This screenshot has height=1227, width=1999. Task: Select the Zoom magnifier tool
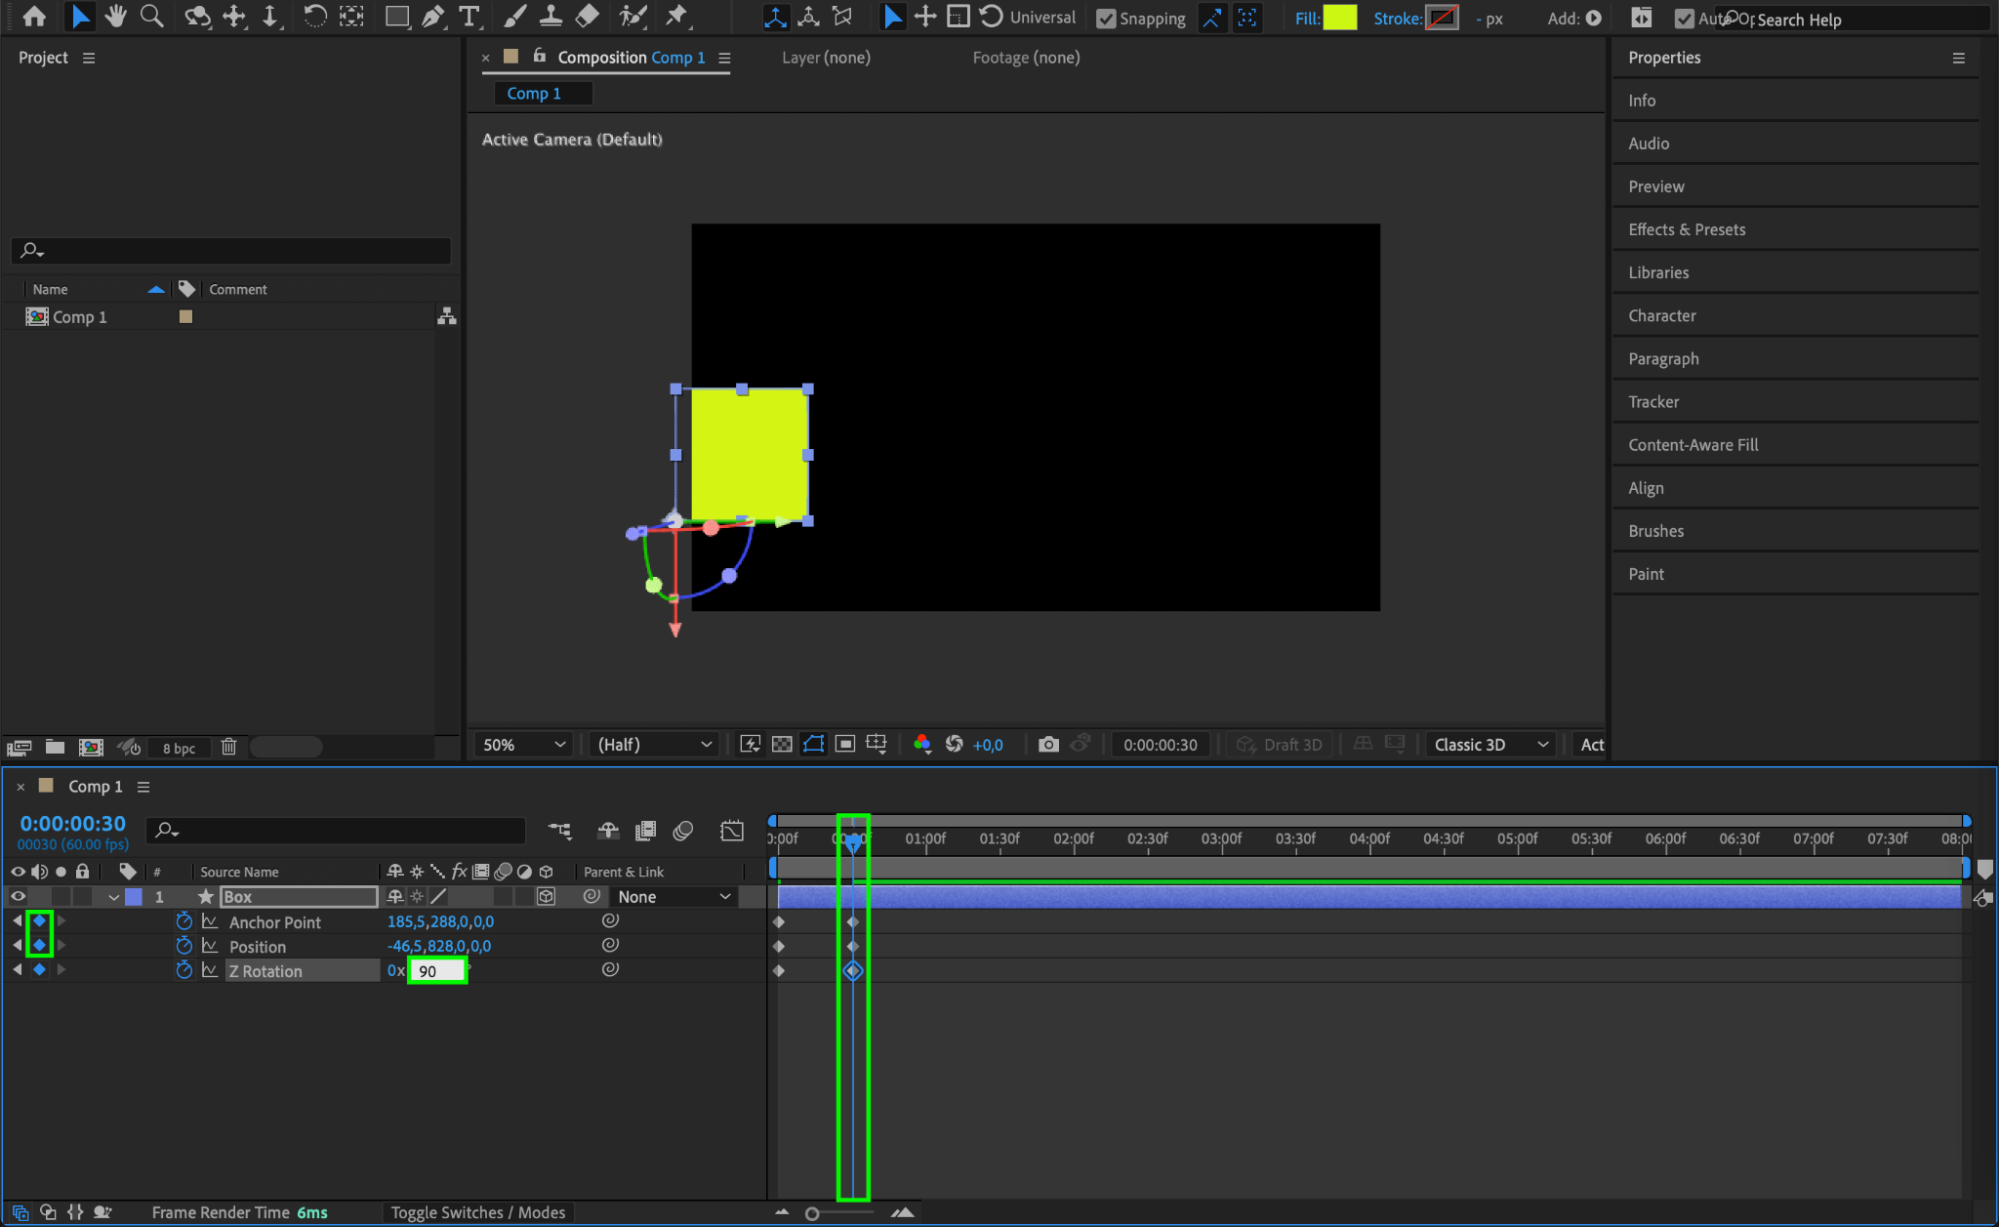[x=152, y=16]
